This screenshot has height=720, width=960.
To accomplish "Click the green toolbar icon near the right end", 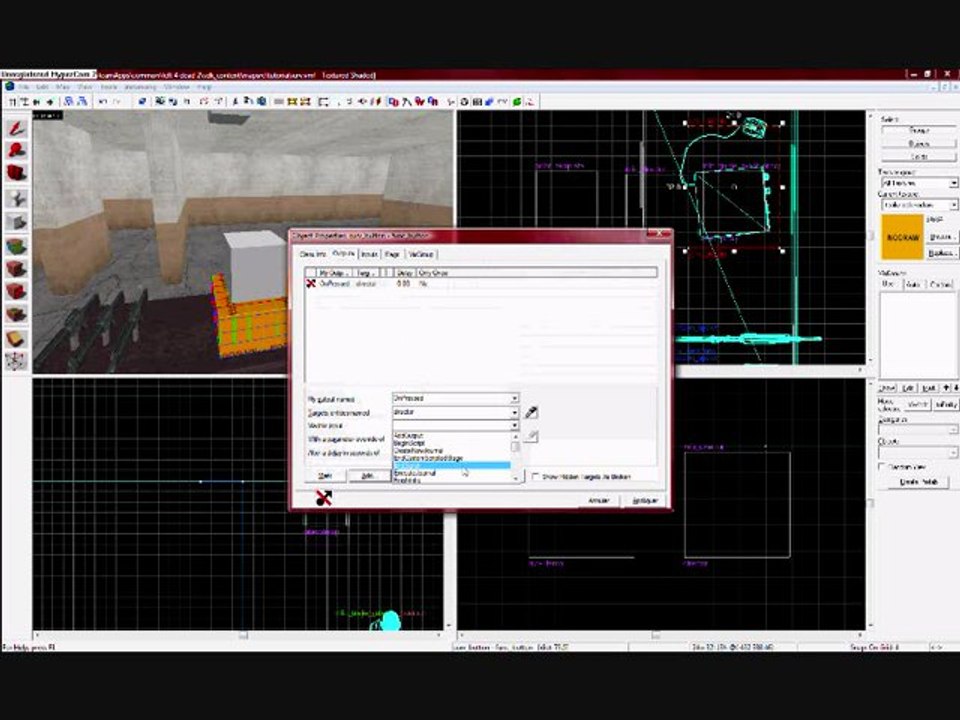I will click(x=517, y=102).
